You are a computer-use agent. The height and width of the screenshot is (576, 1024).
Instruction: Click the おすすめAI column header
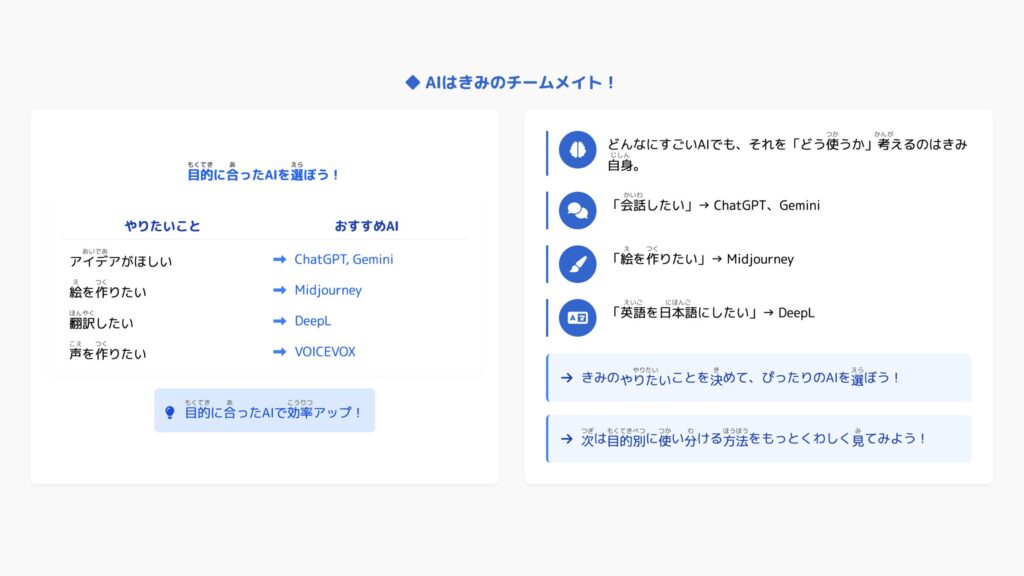[366, 226]
